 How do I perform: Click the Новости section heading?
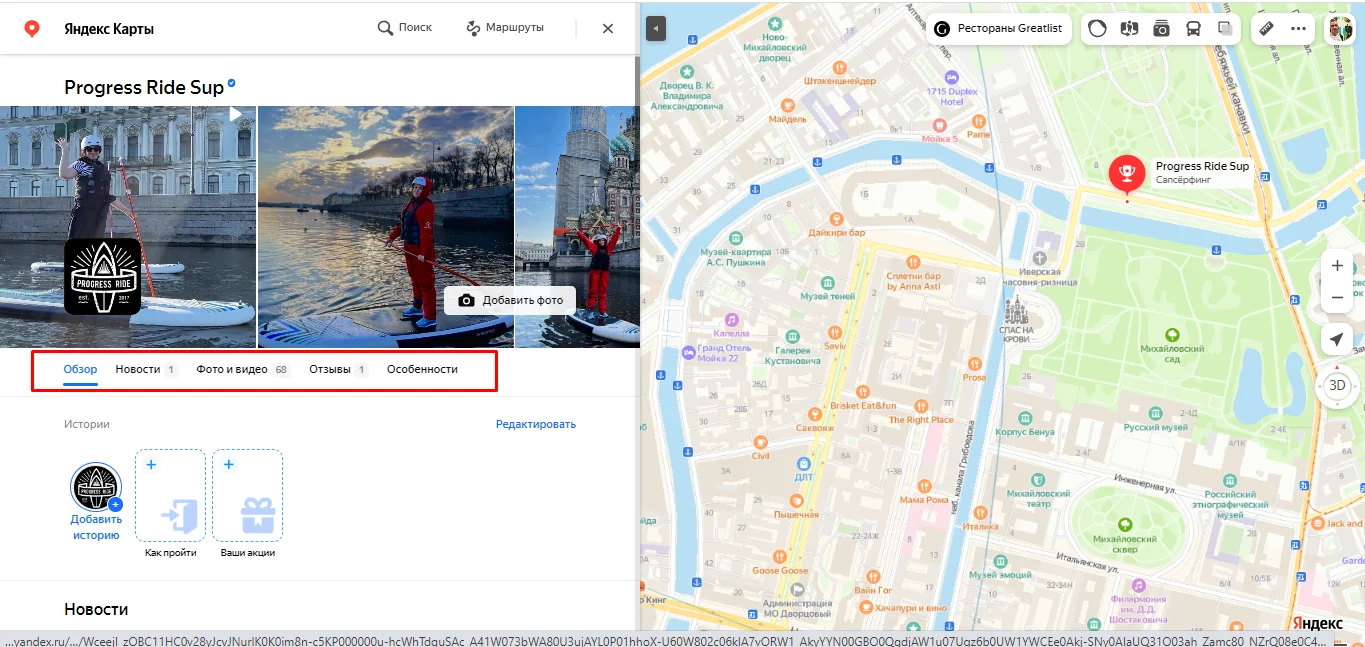coord(96,609)
